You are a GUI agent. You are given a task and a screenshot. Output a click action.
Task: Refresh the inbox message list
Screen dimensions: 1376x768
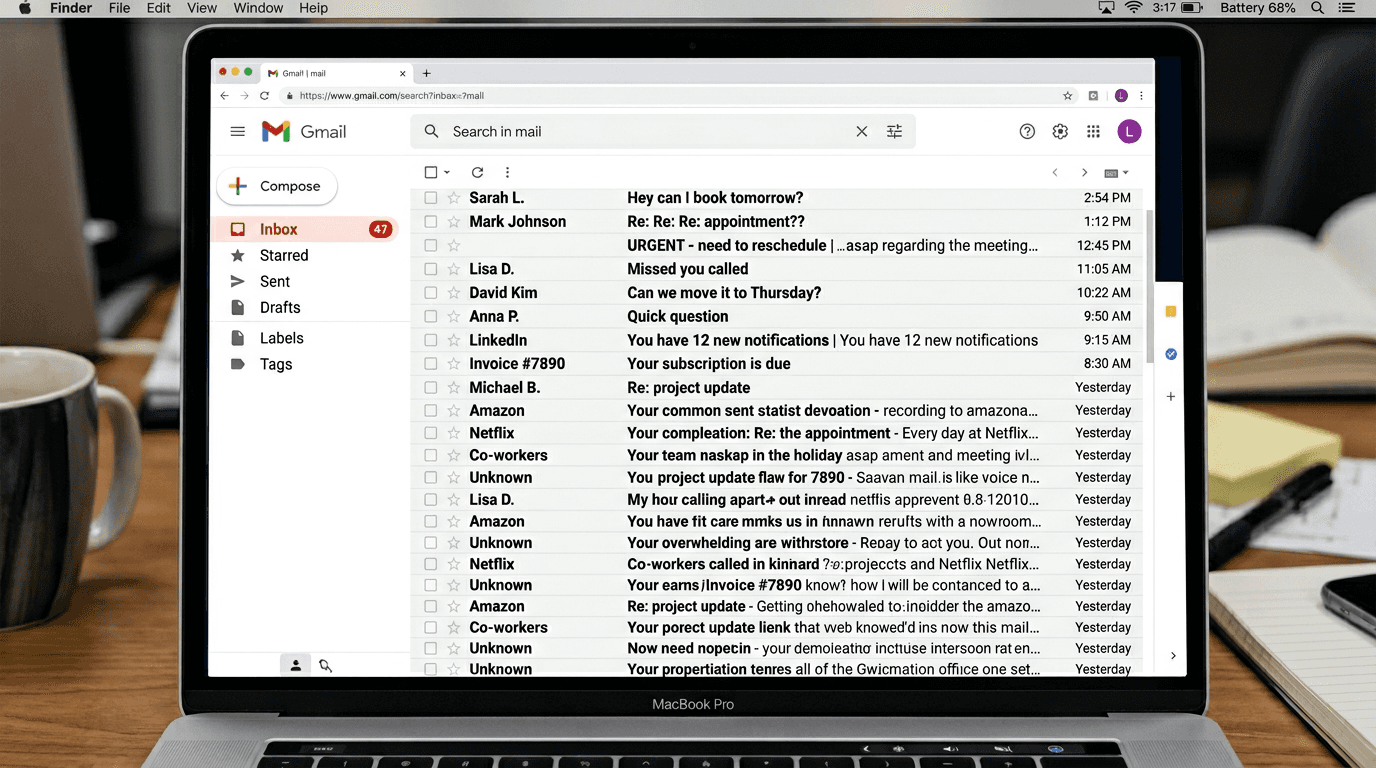pyautogui.click(x=477, y=172)
